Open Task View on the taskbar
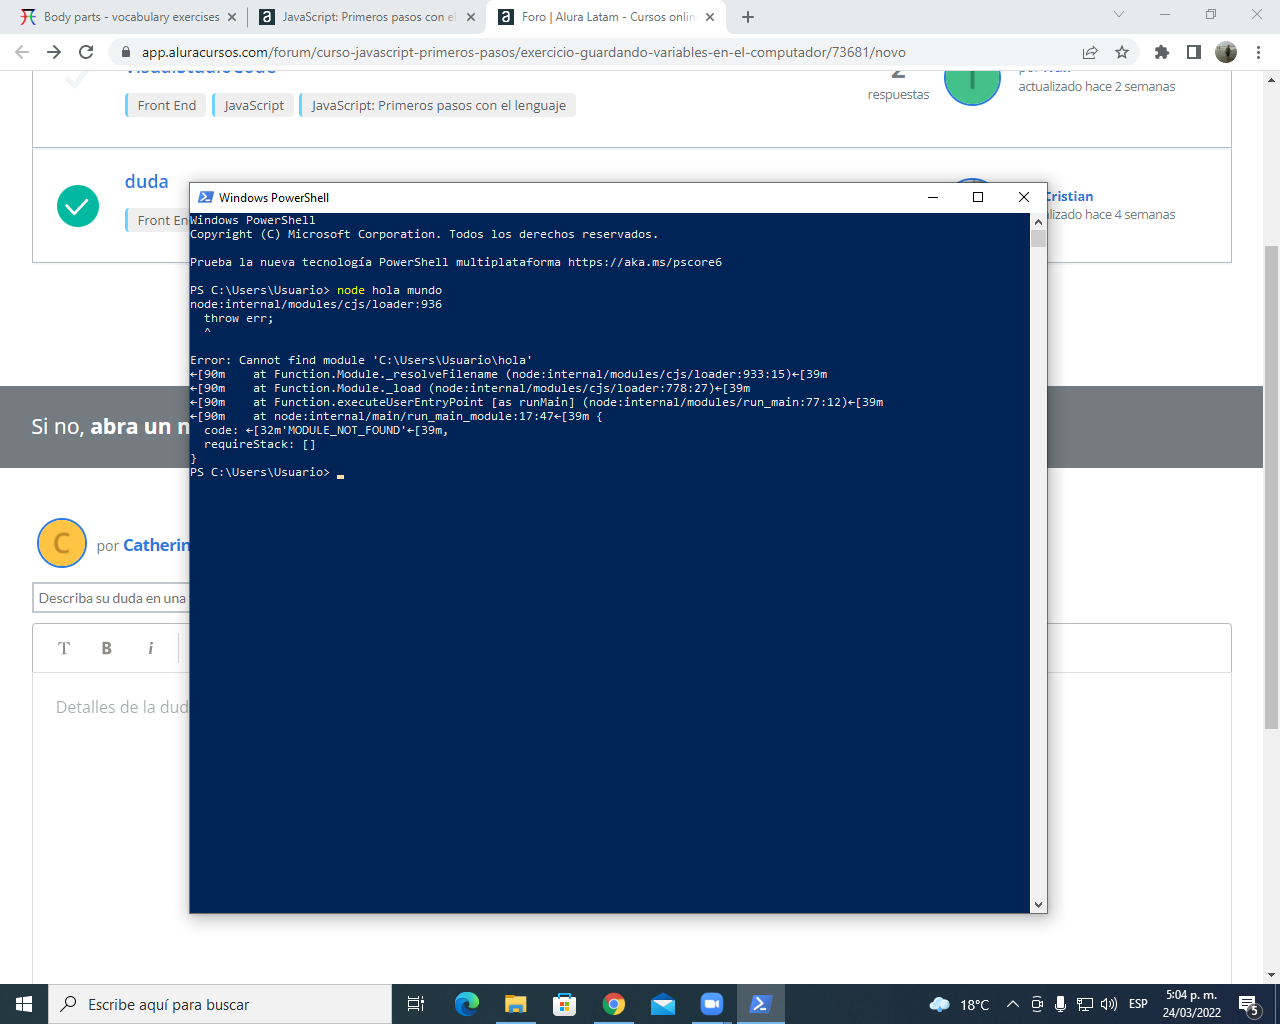The image size is (1280, 1024). tap(416, 1004)
